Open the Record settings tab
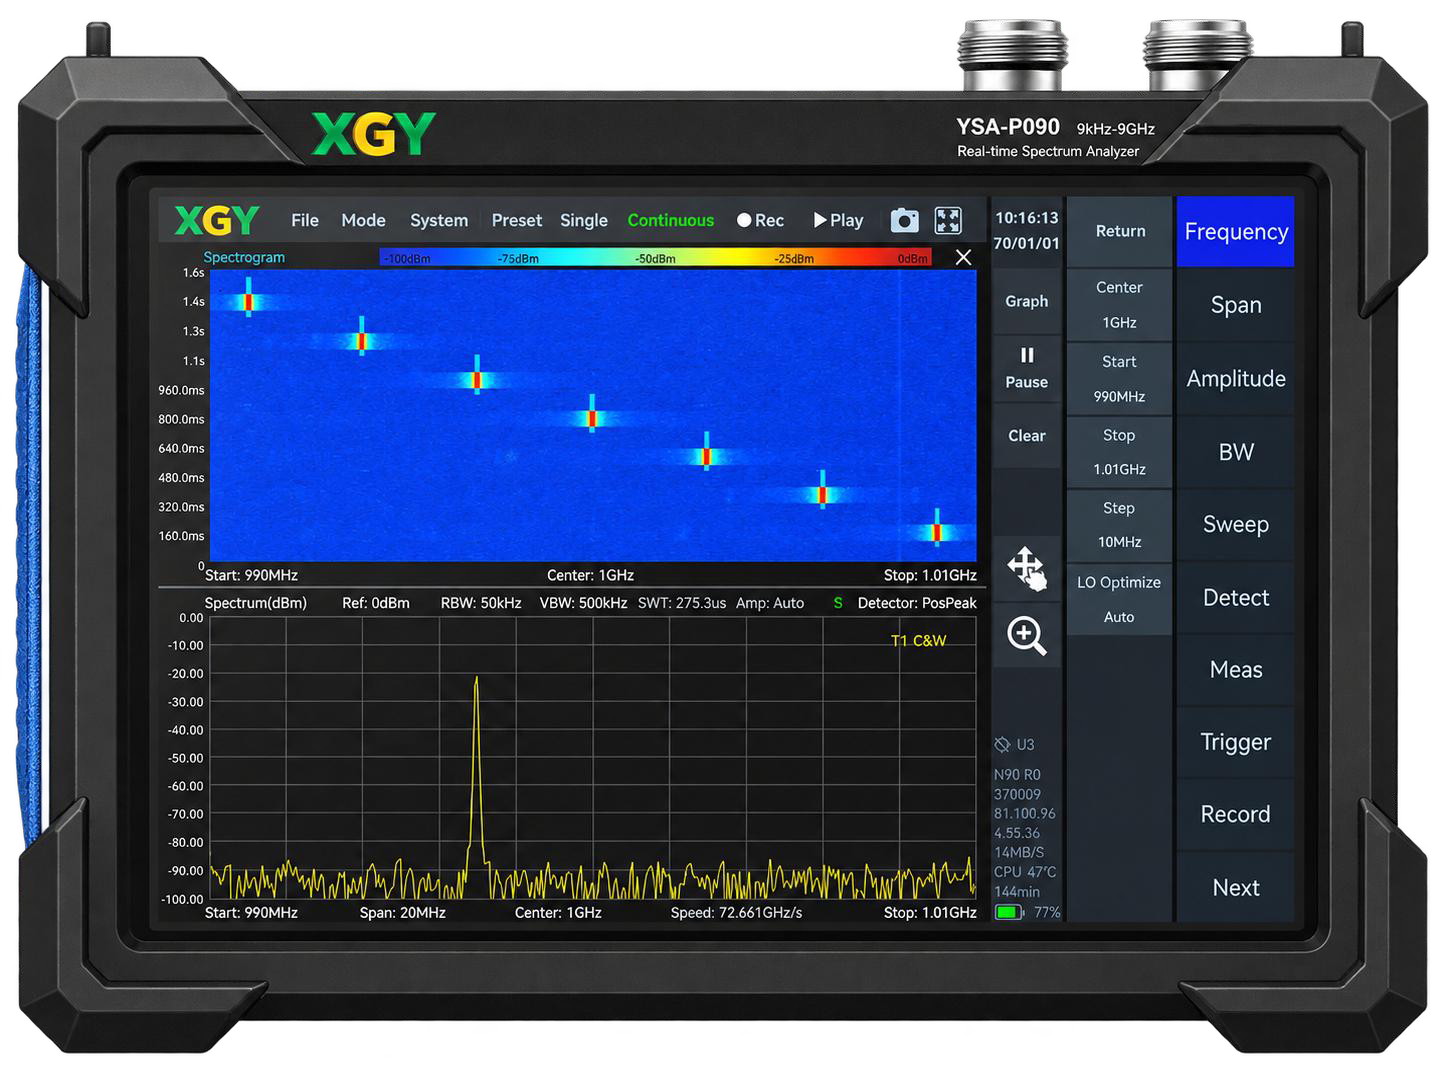This screenshot has height=1086, width=1448. coord(1236,815)
